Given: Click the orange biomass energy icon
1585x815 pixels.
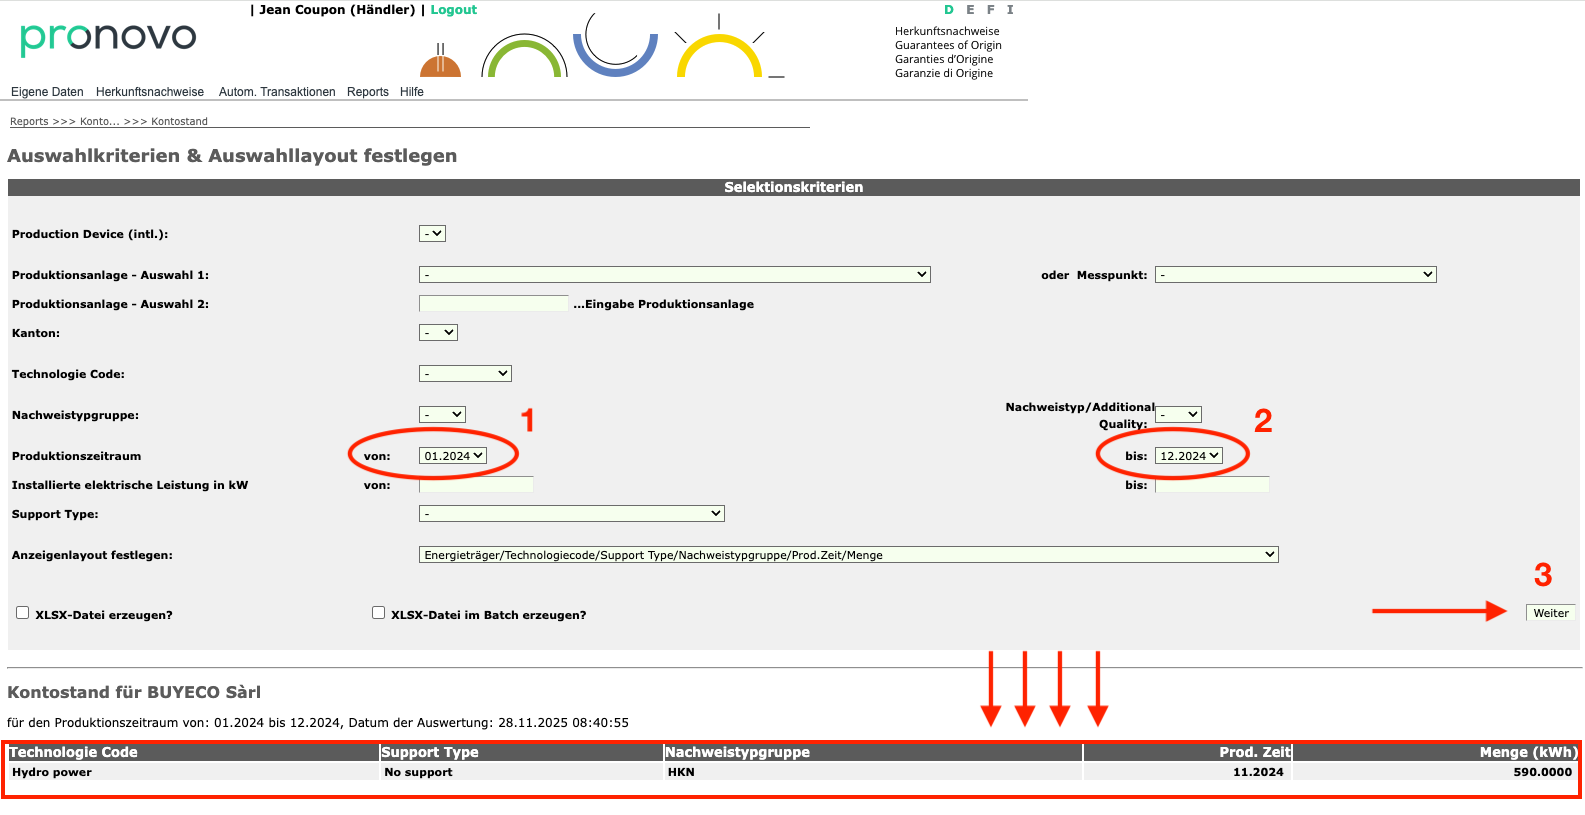Looking at the screenshot, I should point(440,63).
